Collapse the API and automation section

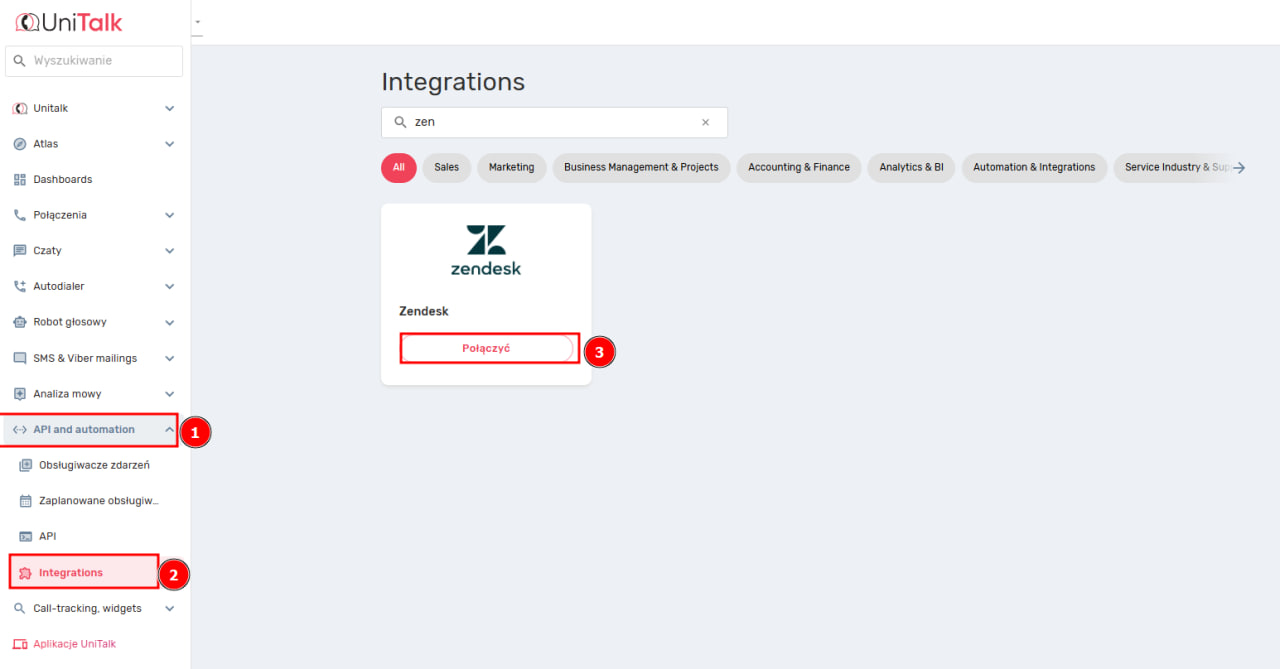[x=169, y=430]
